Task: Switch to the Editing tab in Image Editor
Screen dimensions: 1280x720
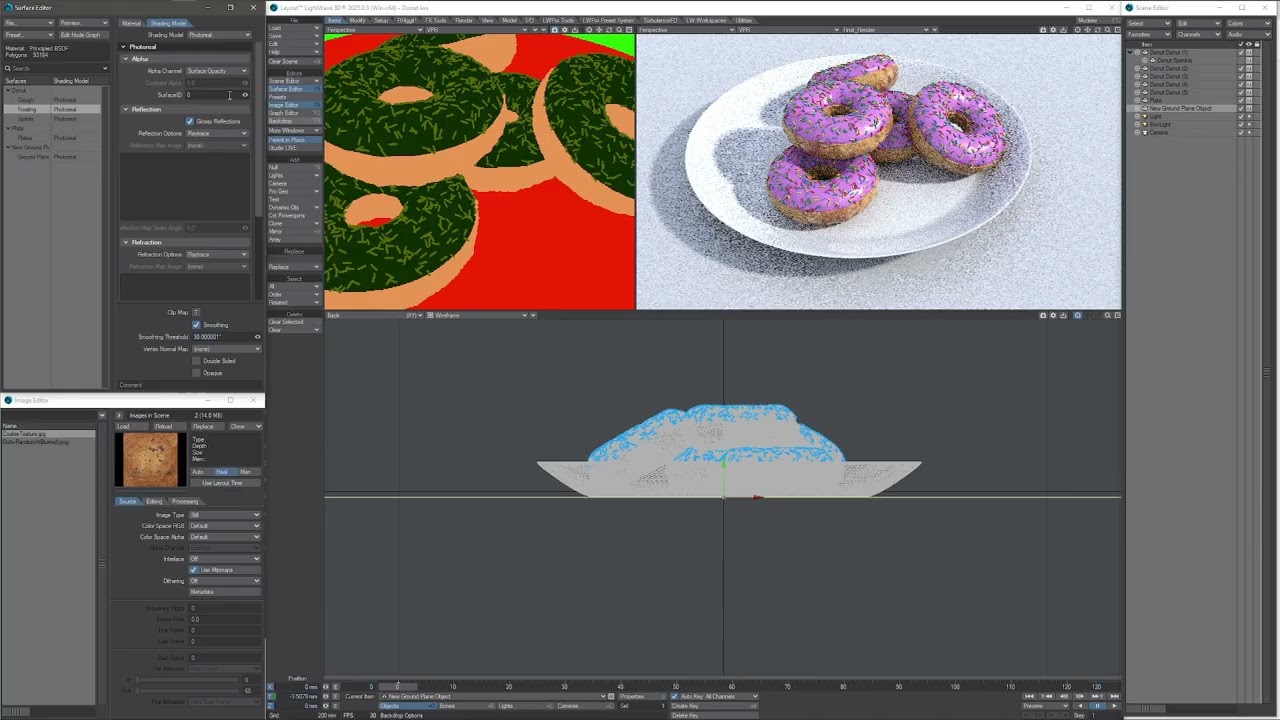Action: click(154, 501)
